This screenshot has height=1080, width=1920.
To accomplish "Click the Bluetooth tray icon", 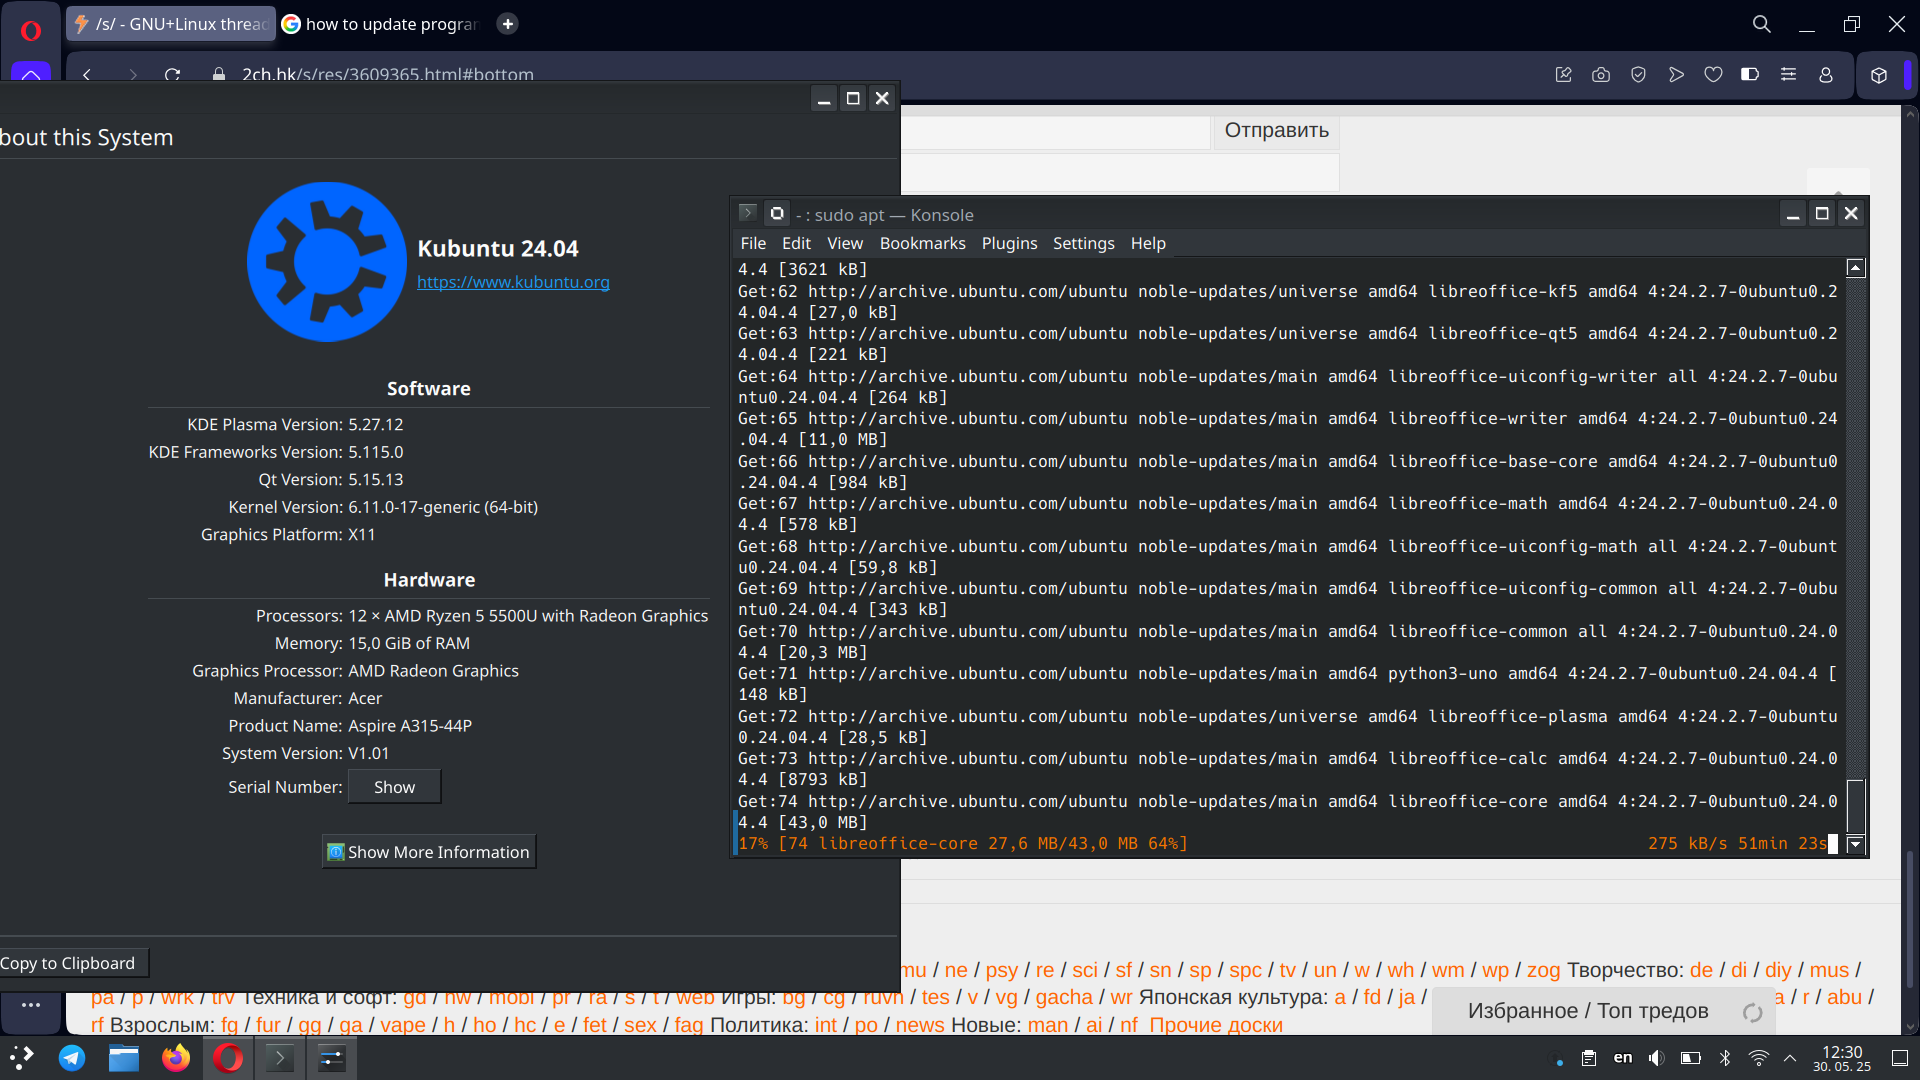I will (1725, 1058).
